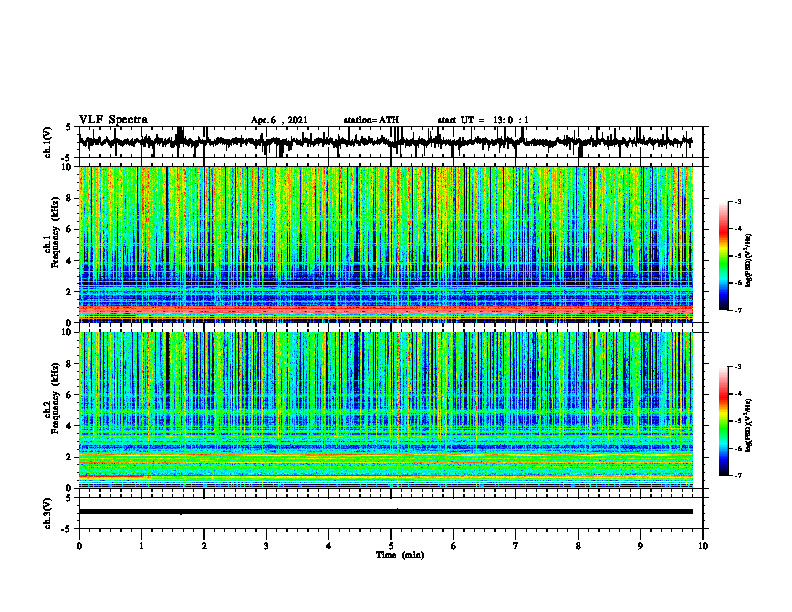Image resolution: width=792 pixels, height=612 pixels.
Task: Click the "-3" tick on ch.2 color scale
Action: tap(738, 367)
